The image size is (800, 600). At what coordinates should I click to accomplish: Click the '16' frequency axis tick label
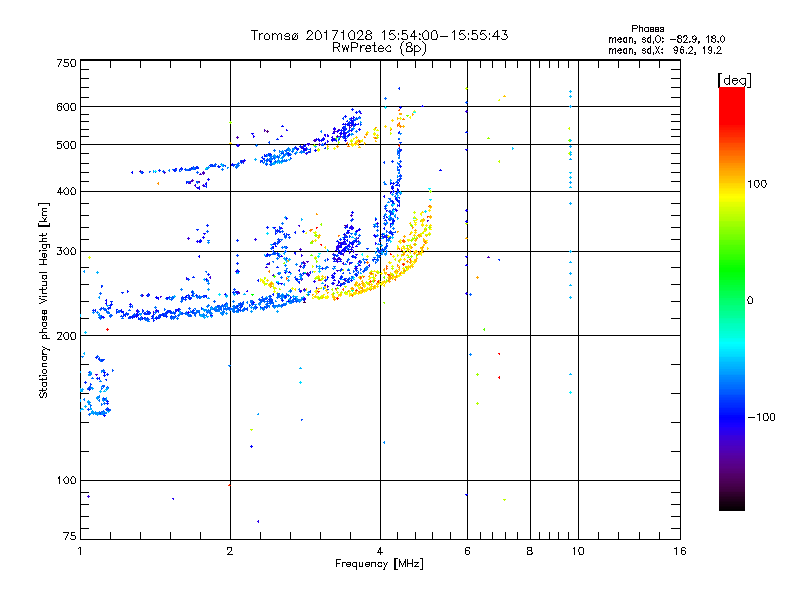[x=680, y=551]
